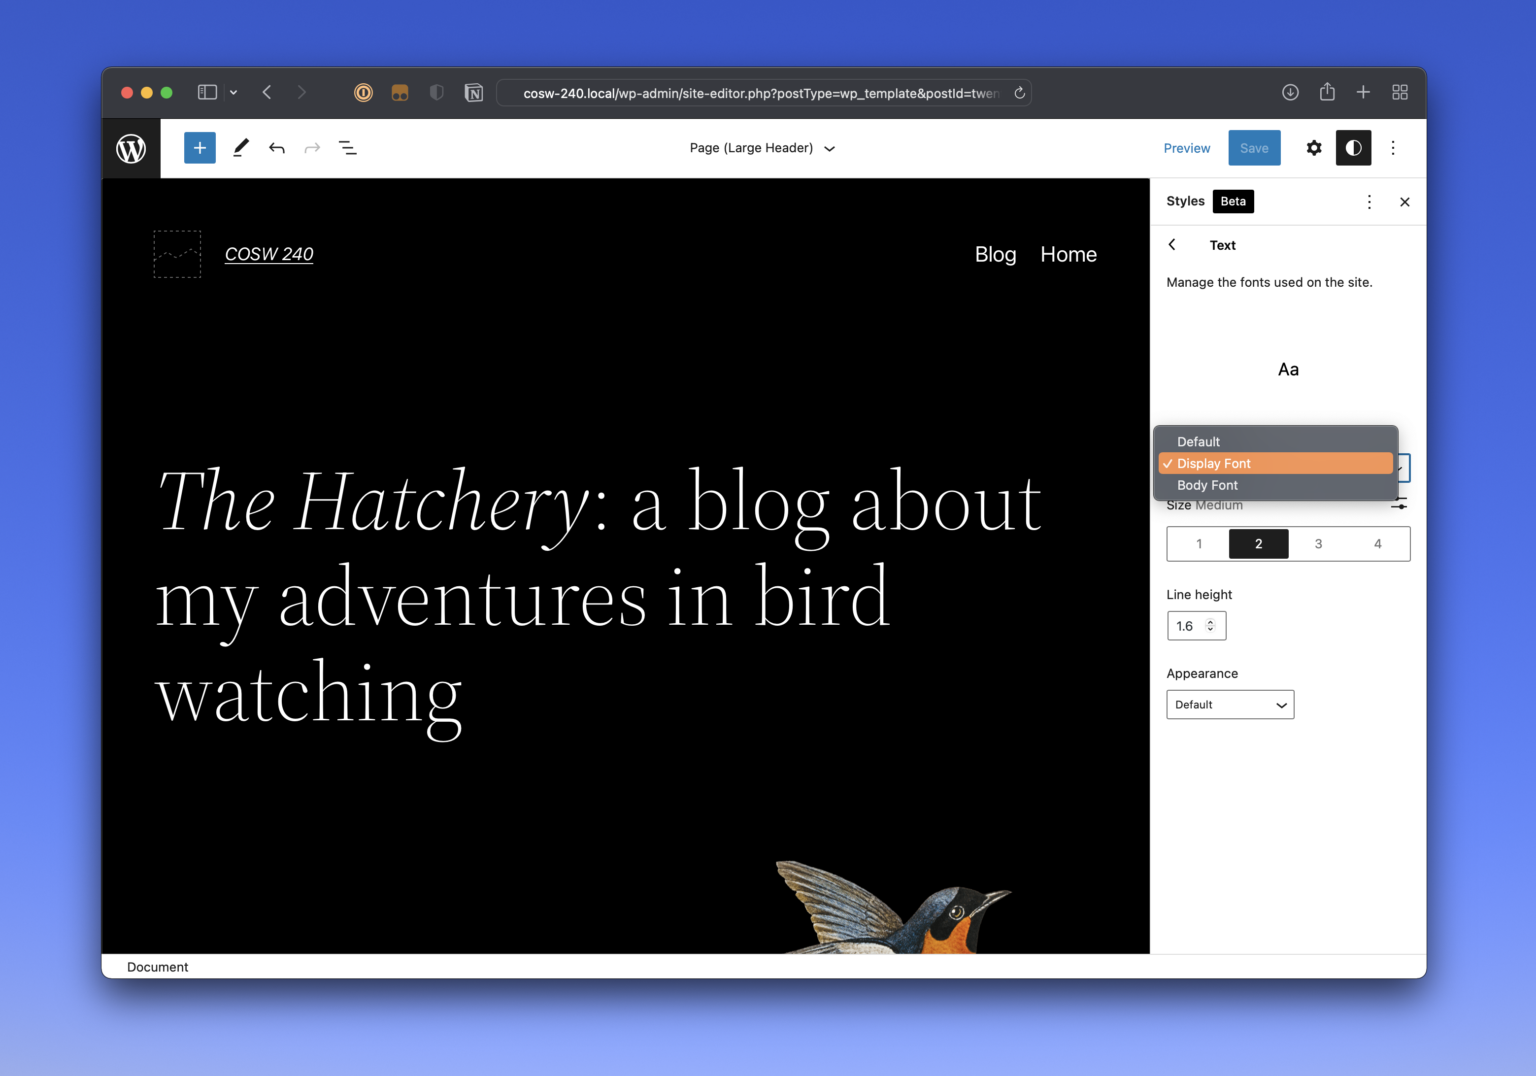Select the pencil Tools icon
Screen dimensions: 1536x1076
pos(241,148)
